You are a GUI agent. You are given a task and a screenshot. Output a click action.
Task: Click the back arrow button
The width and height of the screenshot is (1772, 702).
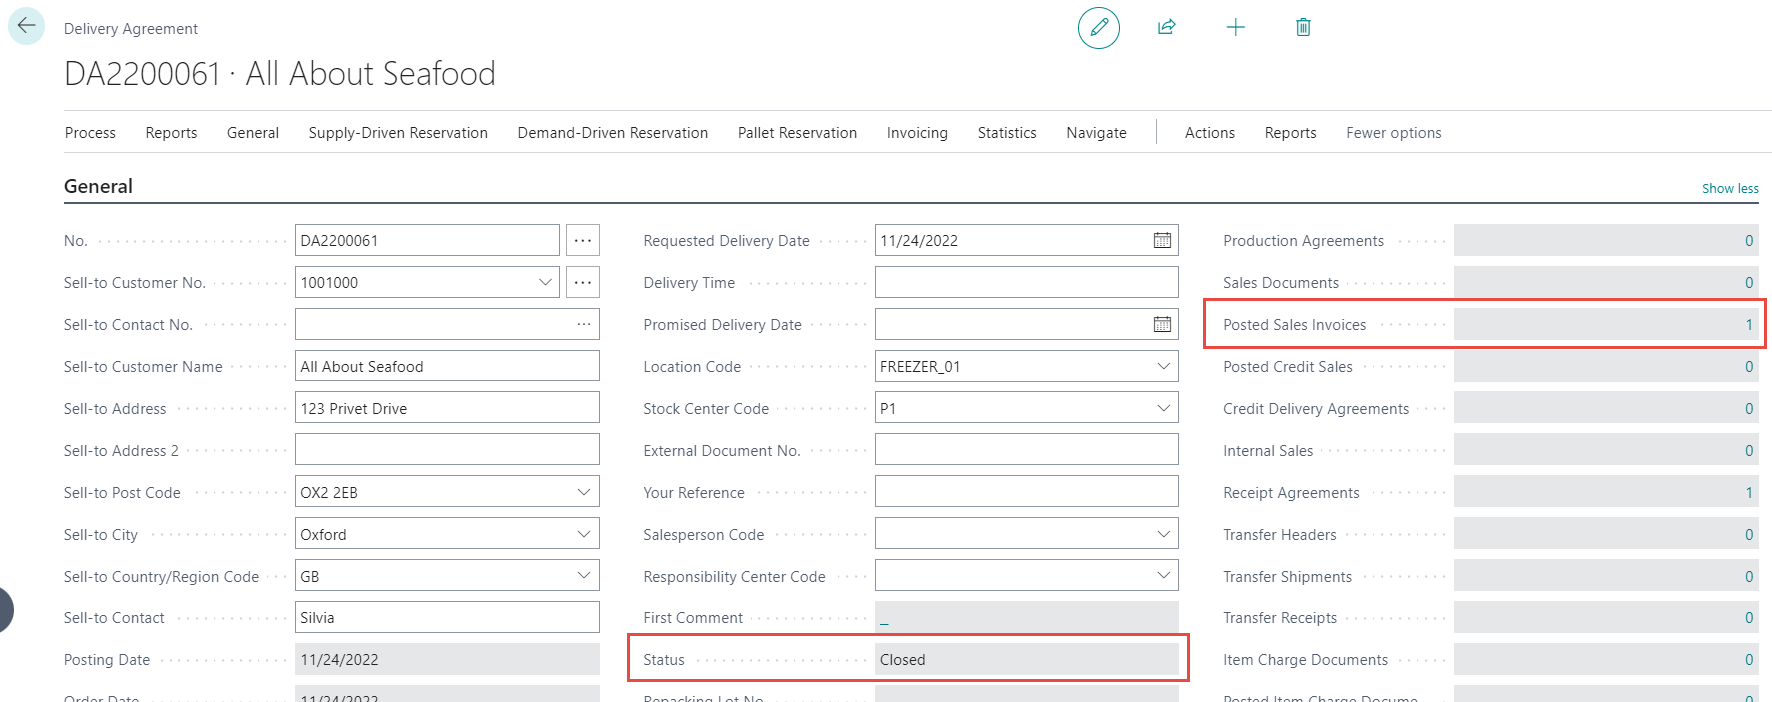pyautogui.click(x=26, y=26)
